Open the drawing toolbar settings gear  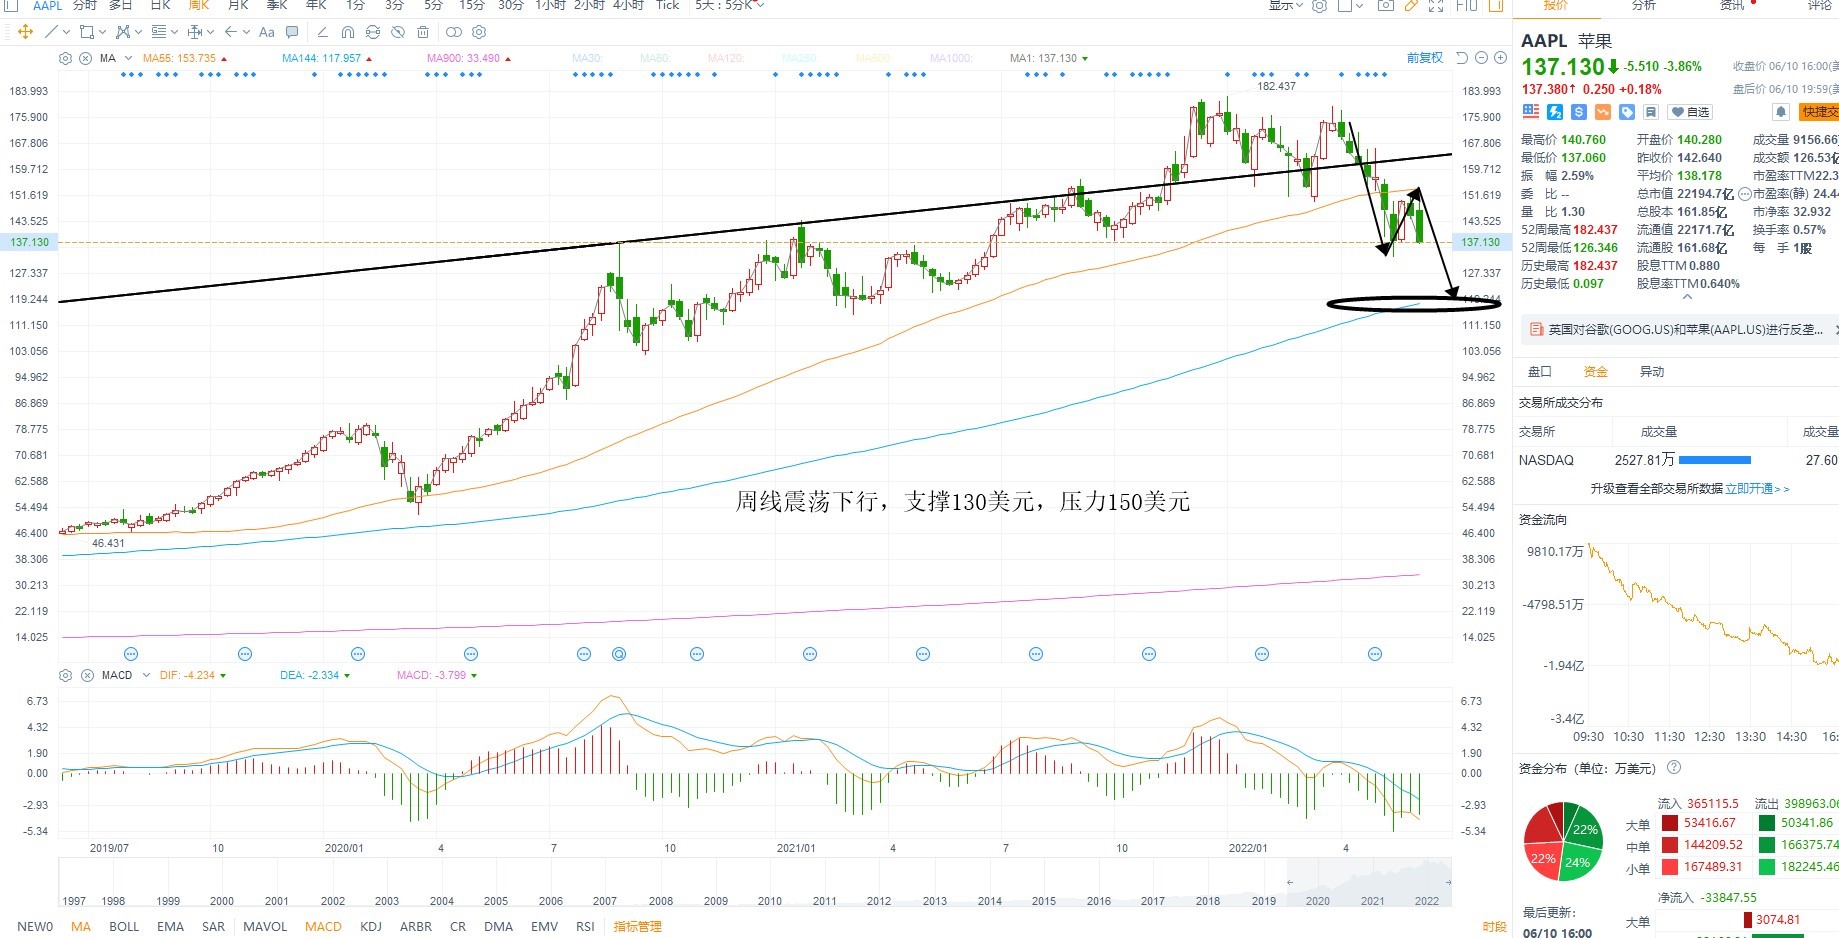[479, 32]
